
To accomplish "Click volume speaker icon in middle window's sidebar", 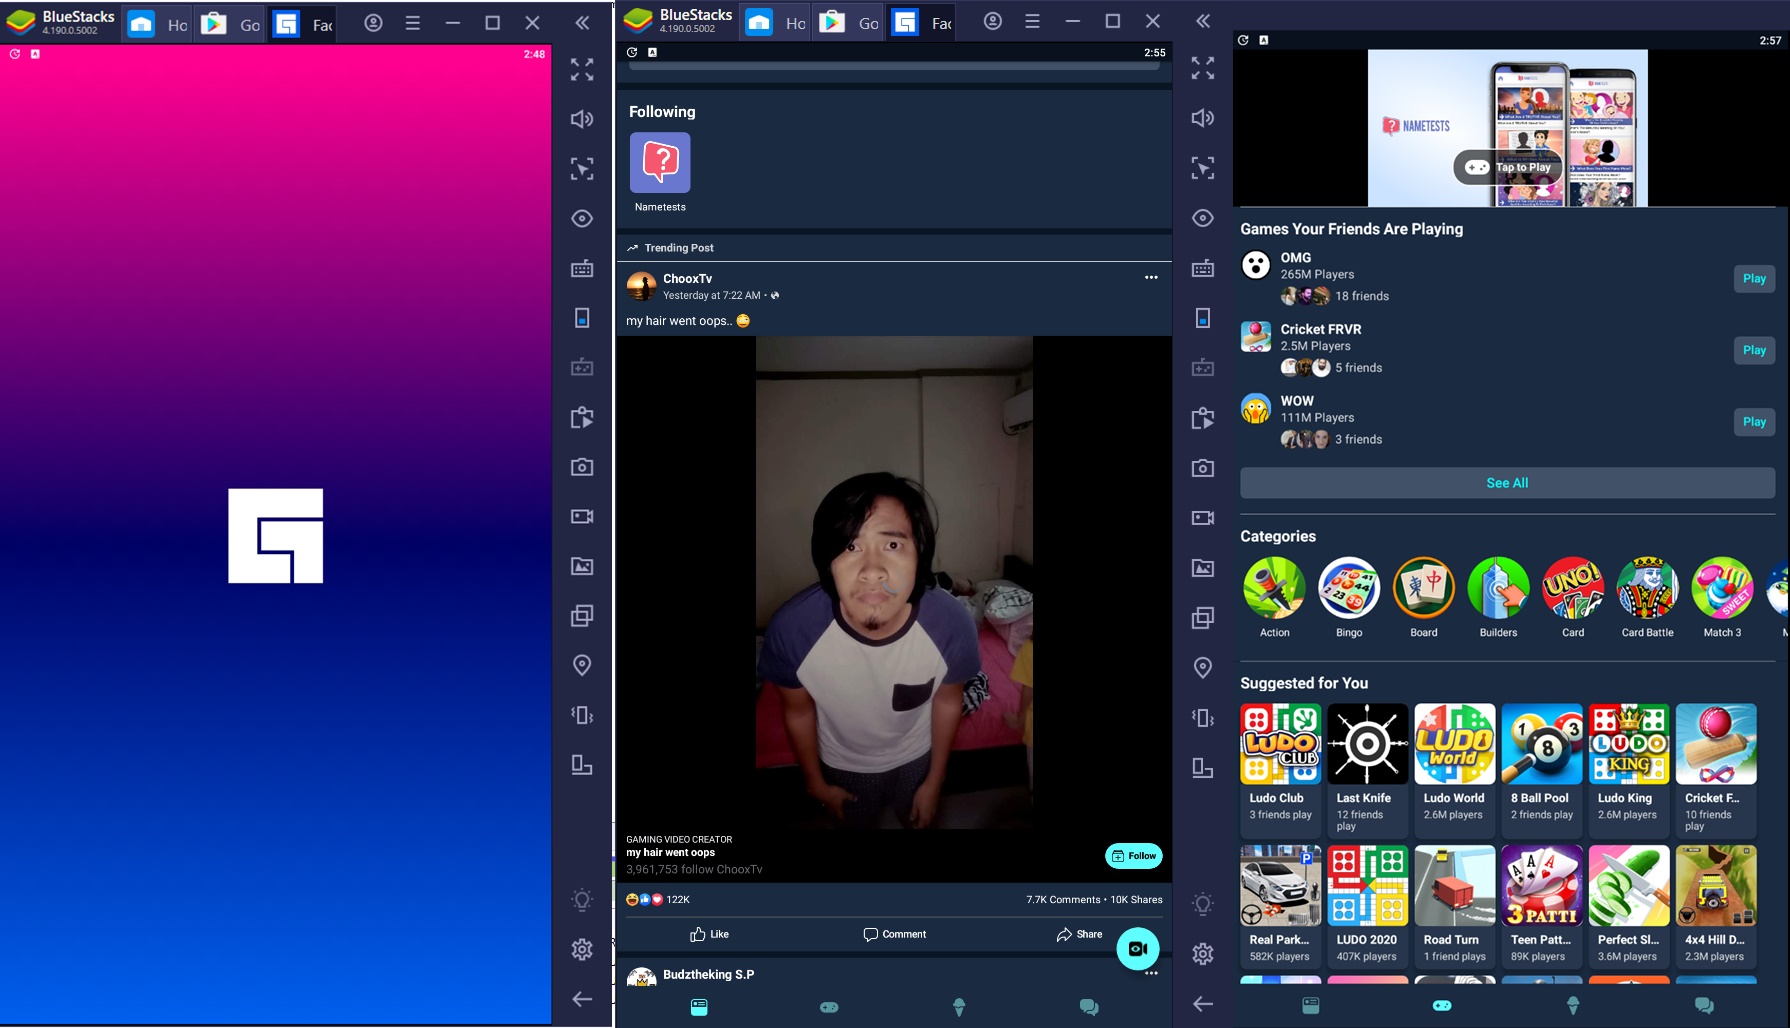I will tap(1203, 118).
